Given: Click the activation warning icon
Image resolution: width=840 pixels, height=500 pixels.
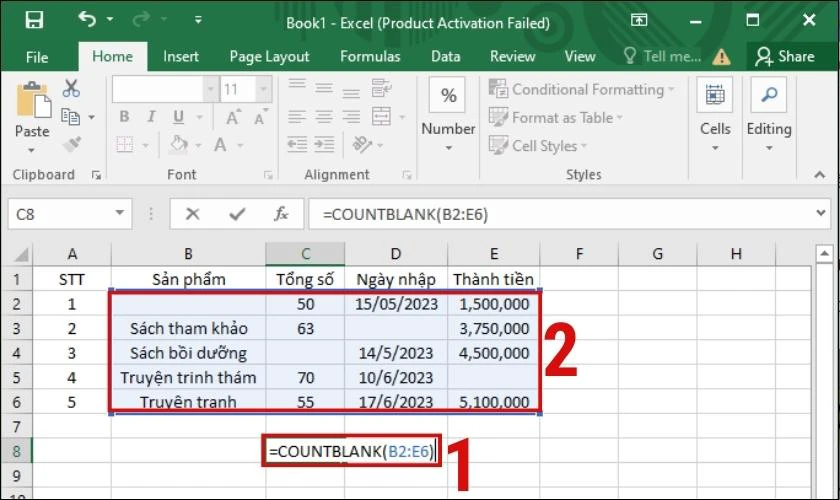Looking at the screenshot, I should click(x=722, y=57).
